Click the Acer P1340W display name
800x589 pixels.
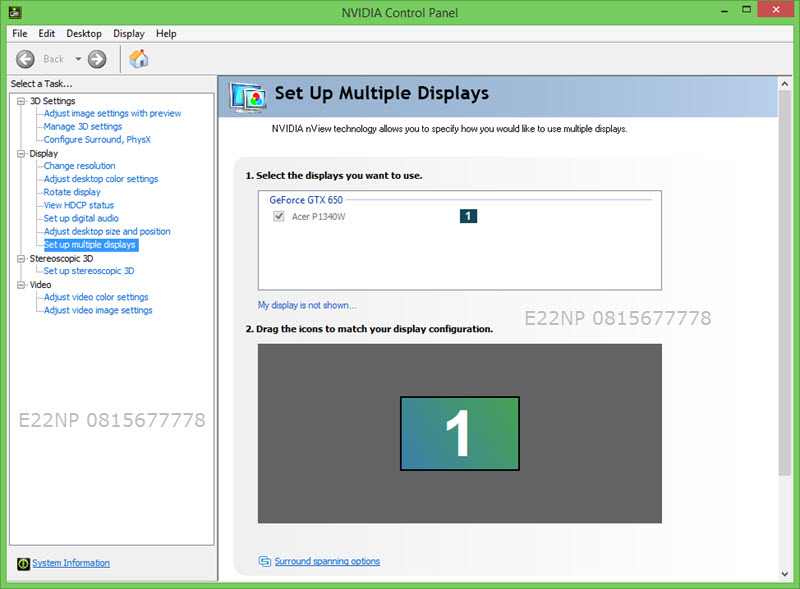click(x=318, y=217)
